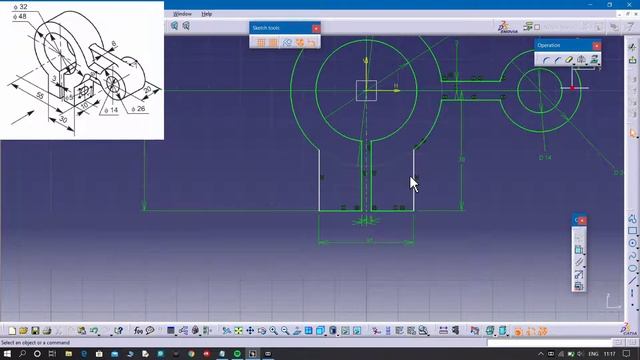Open Task View on the taskbar
Viewport: 640px width, 360px height.
click(x=52, y=353)
